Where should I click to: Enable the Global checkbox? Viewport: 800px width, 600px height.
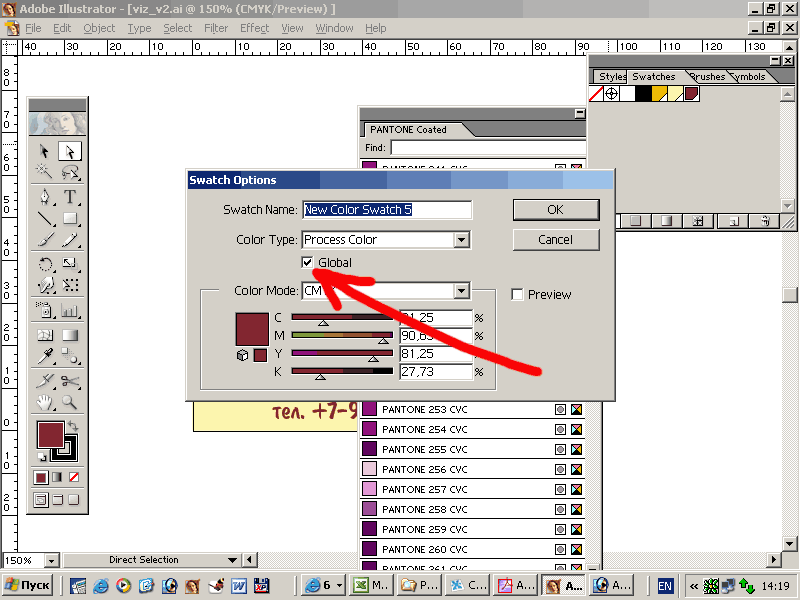(x=307, y=262)
